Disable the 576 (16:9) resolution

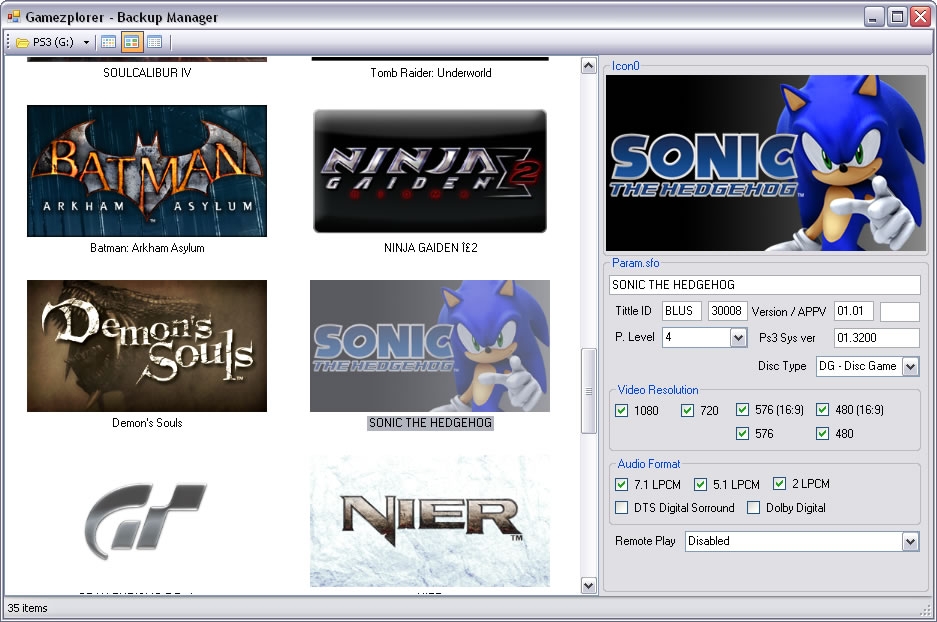click(742, 409)
